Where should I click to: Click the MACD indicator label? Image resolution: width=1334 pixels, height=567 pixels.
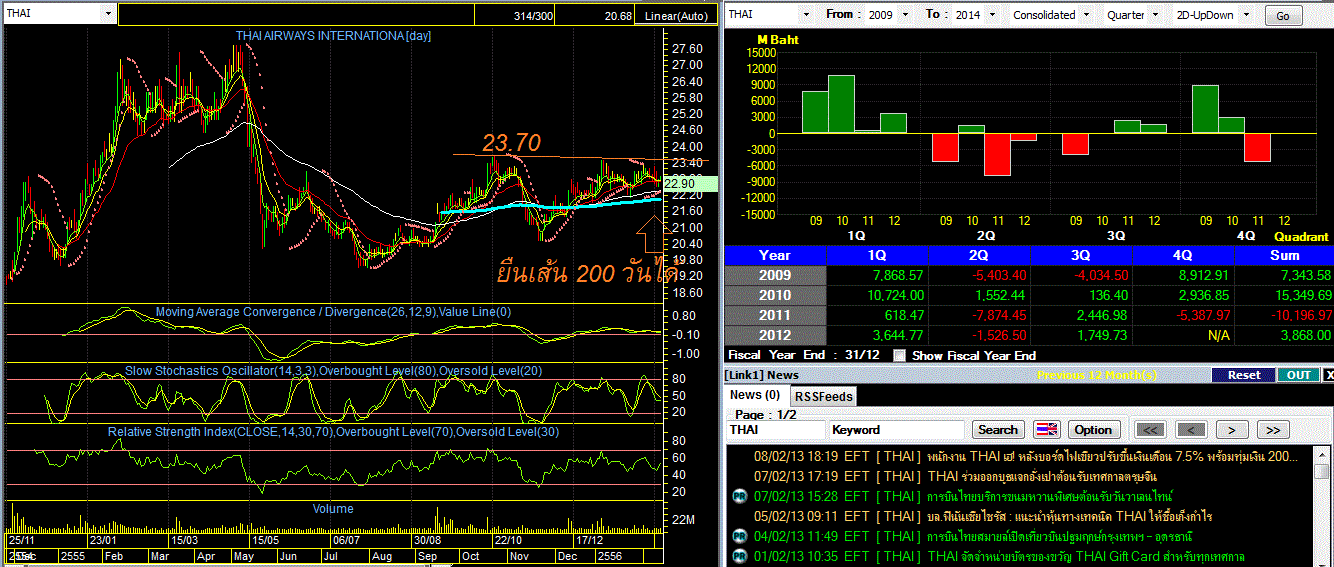pyautogui.click(x=333, y=312)
